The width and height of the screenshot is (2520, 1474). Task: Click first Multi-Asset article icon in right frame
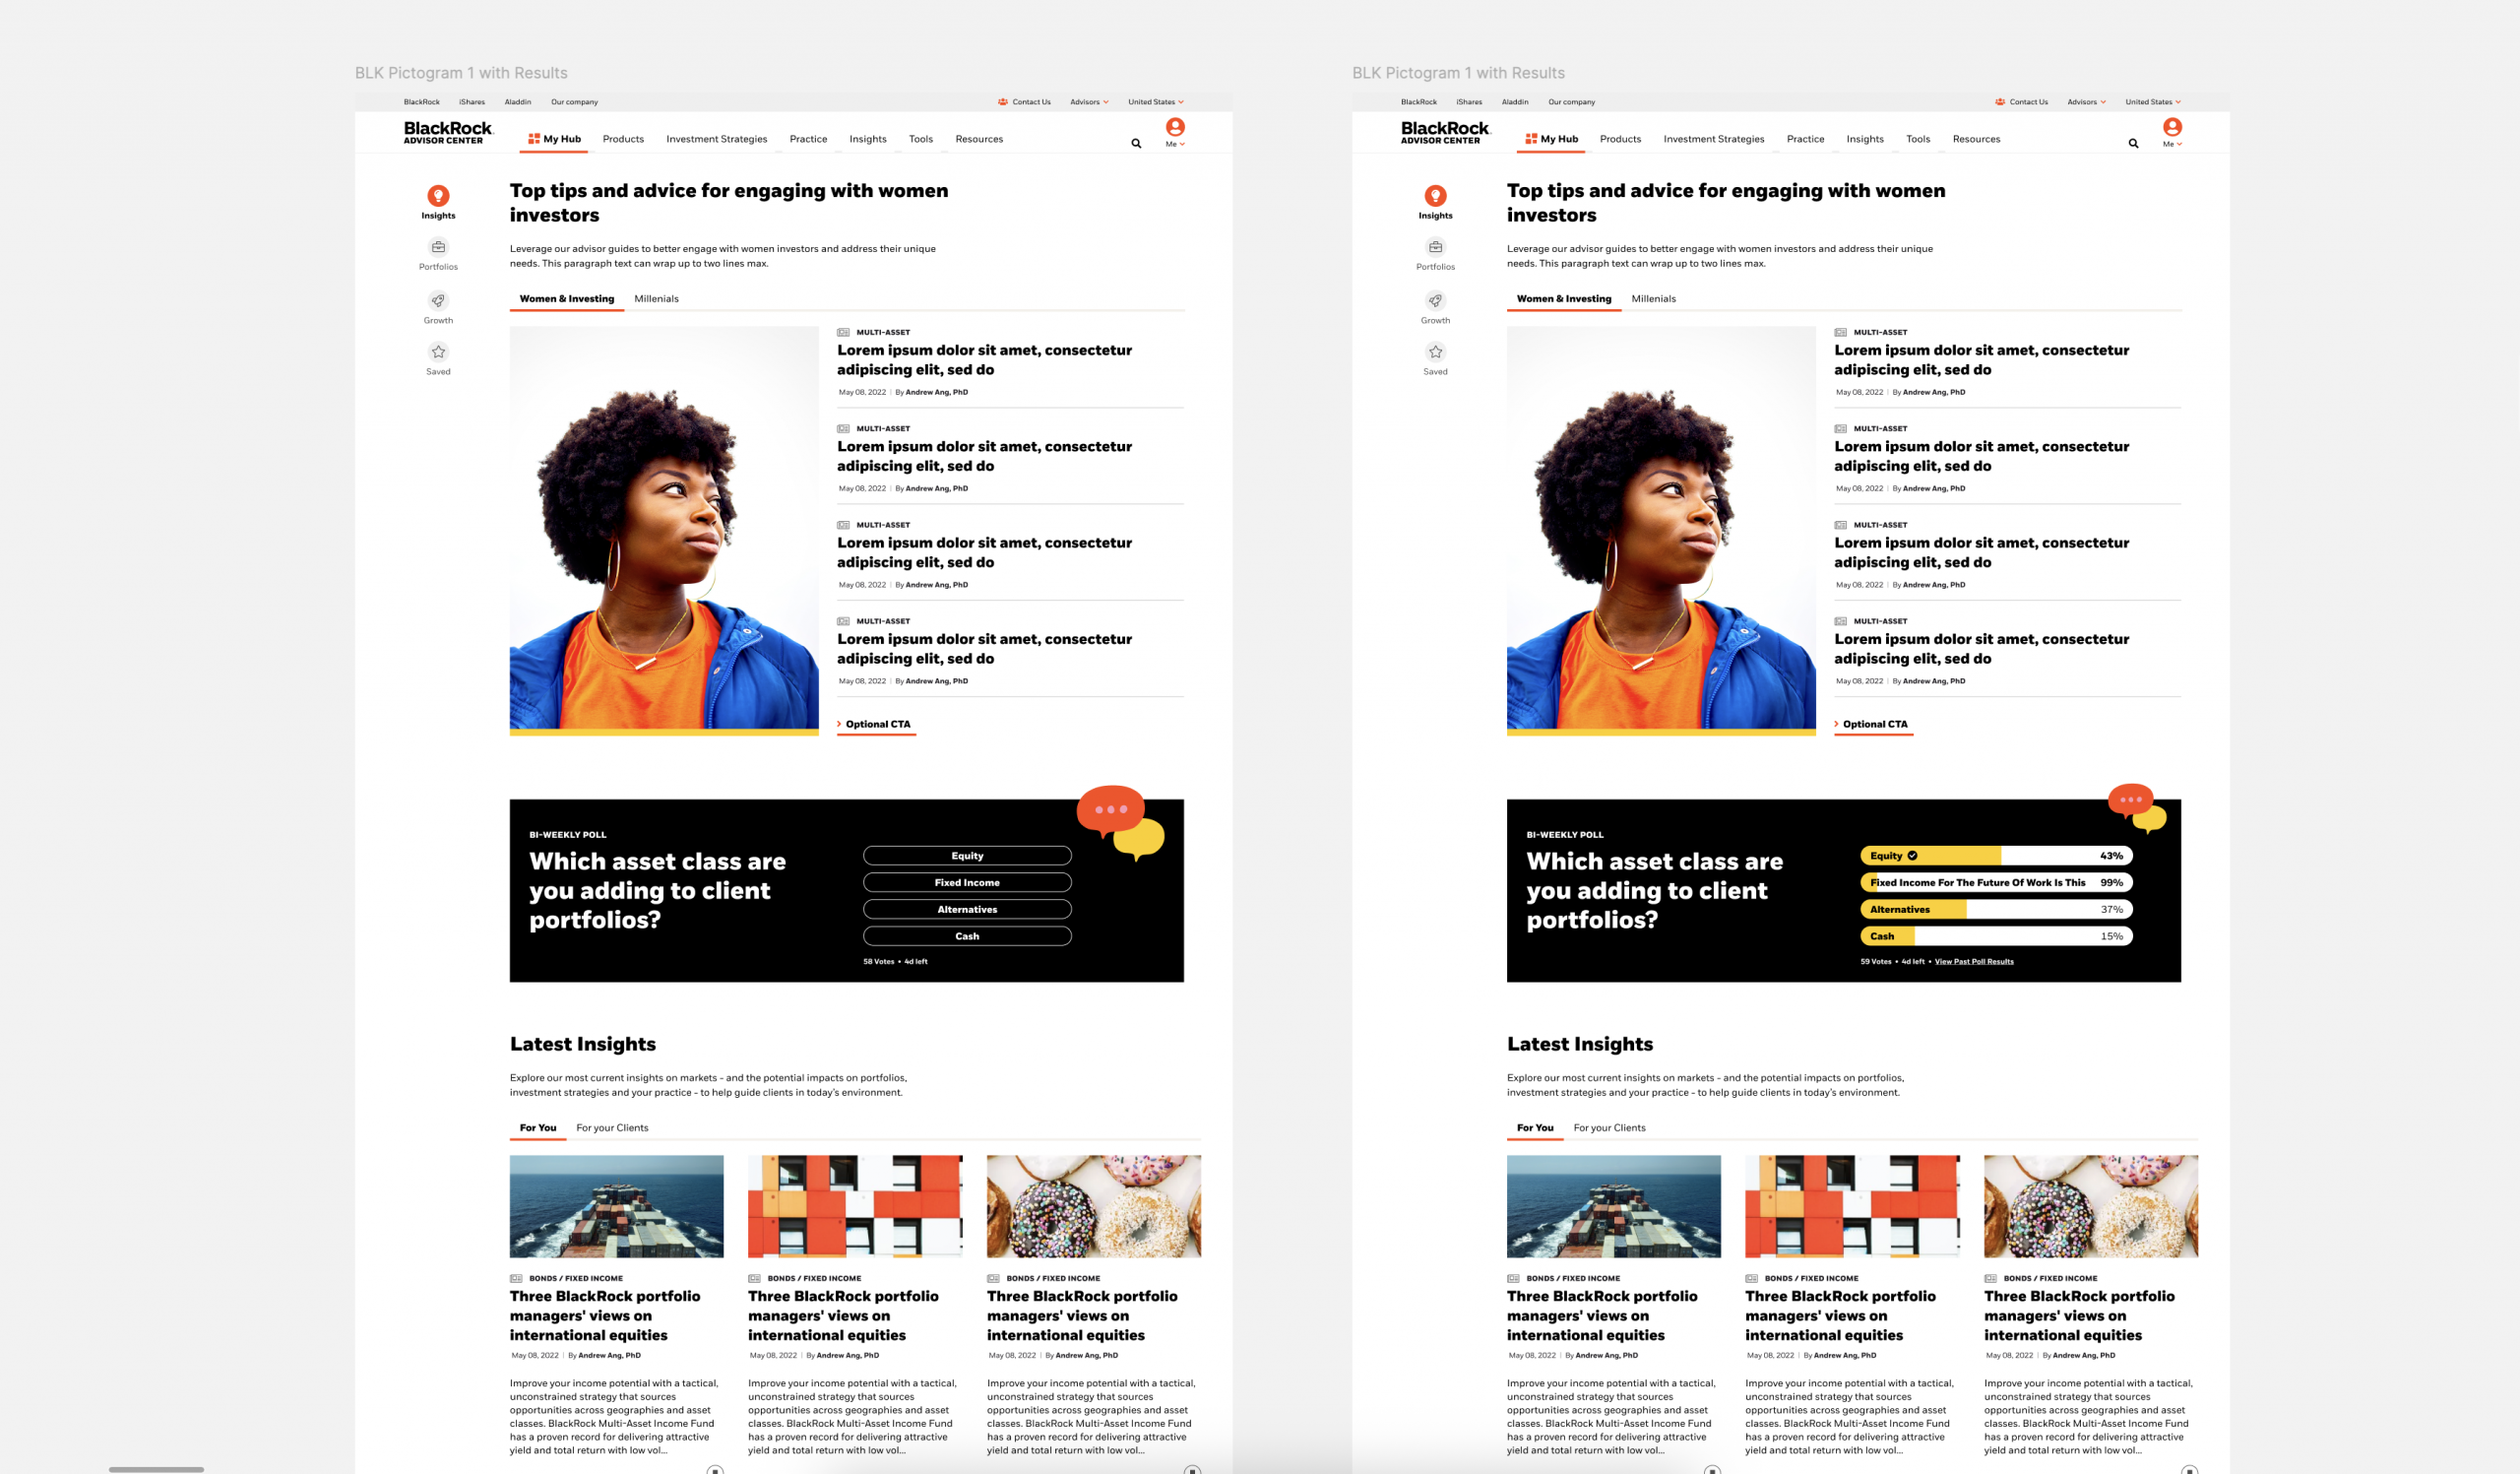click(1840, 332)
